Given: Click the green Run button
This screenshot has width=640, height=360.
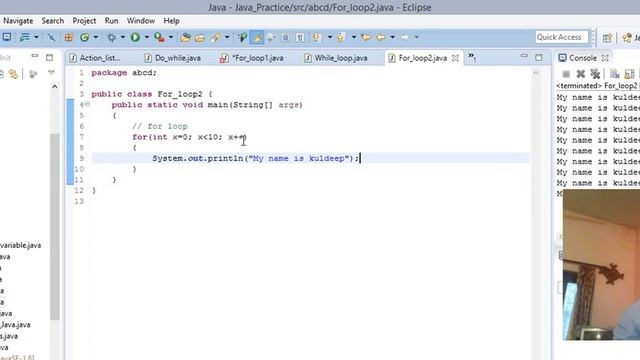Looking at the screenshot, I should [135, 38].
